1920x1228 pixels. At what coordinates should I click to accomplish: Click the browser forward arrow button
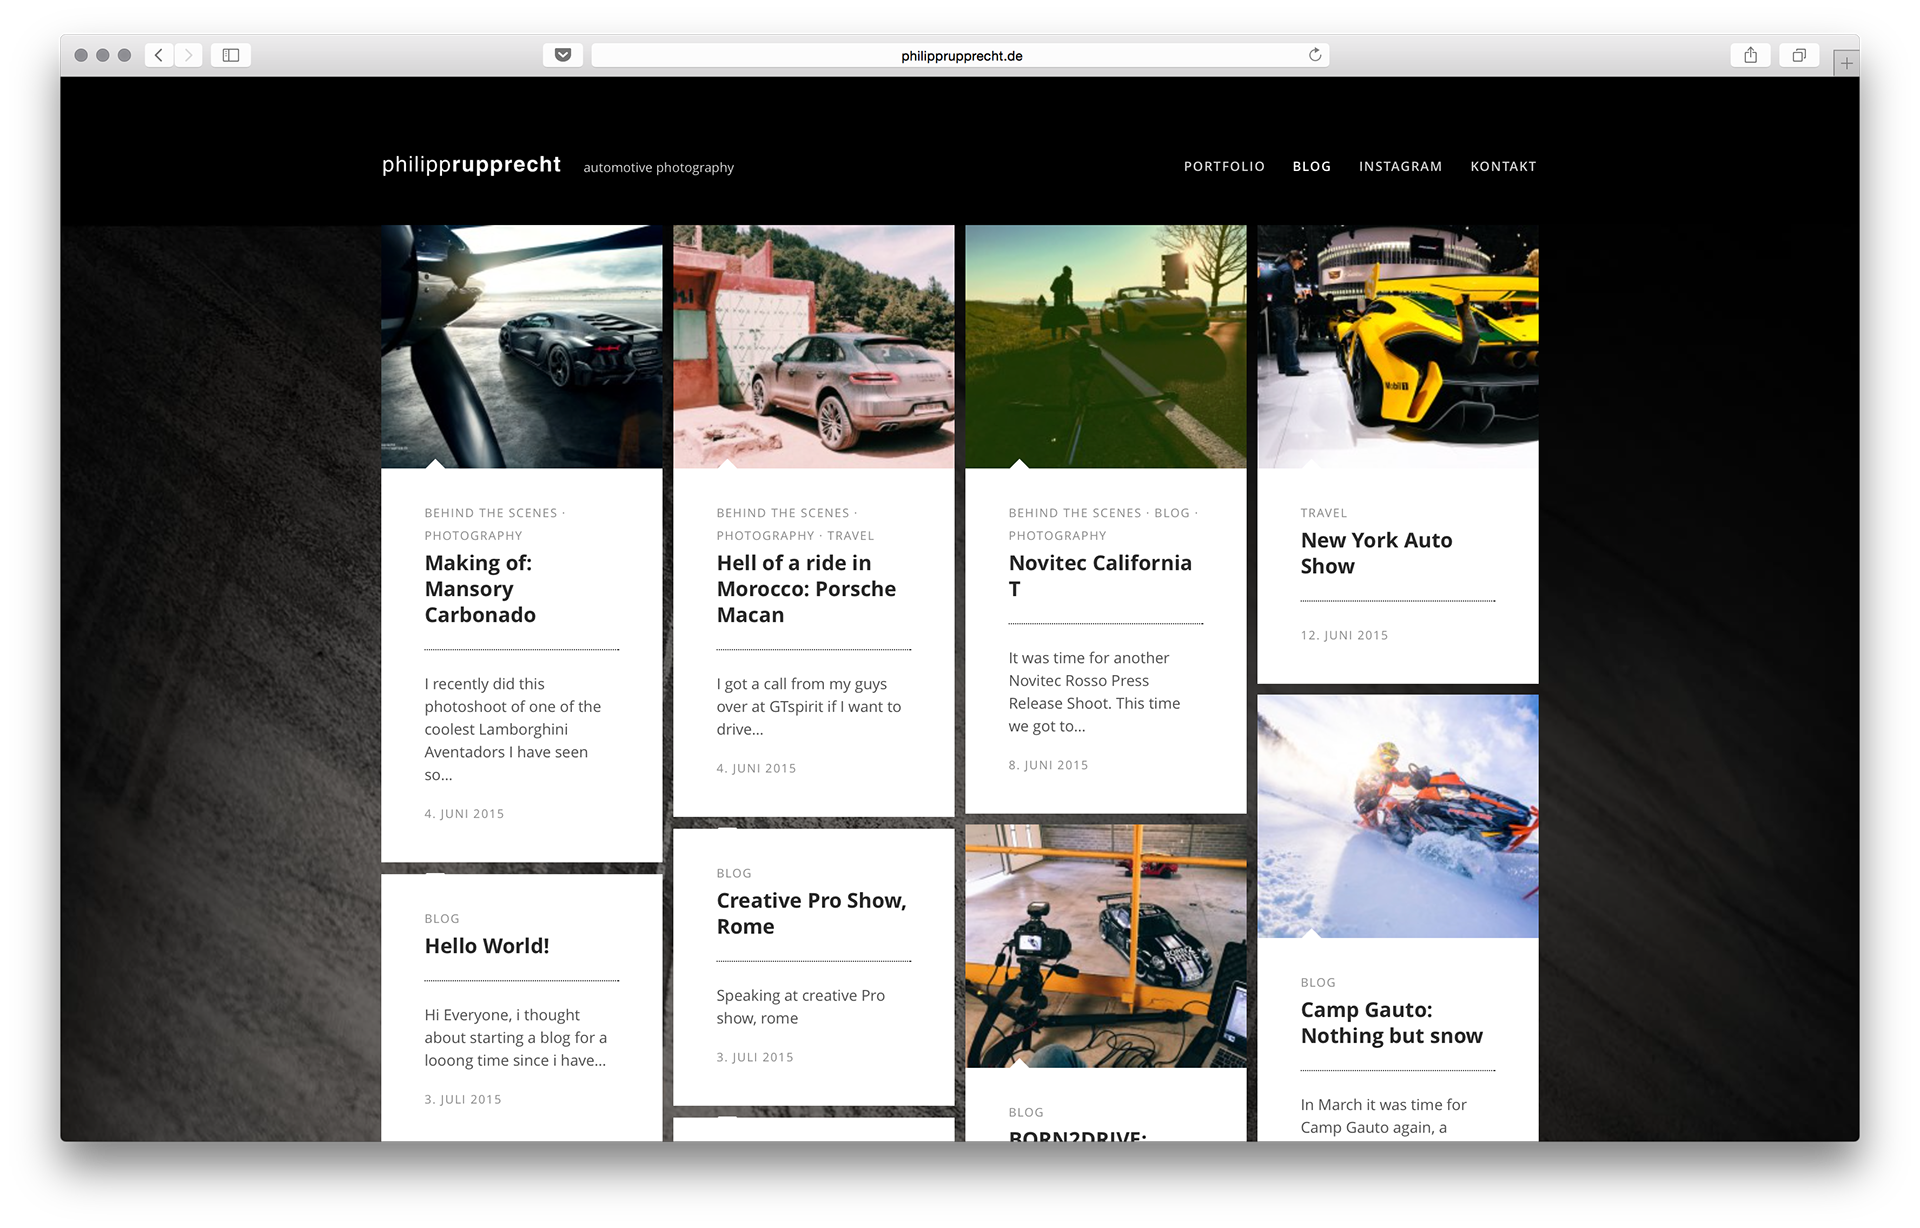click(x=188, y=55)
